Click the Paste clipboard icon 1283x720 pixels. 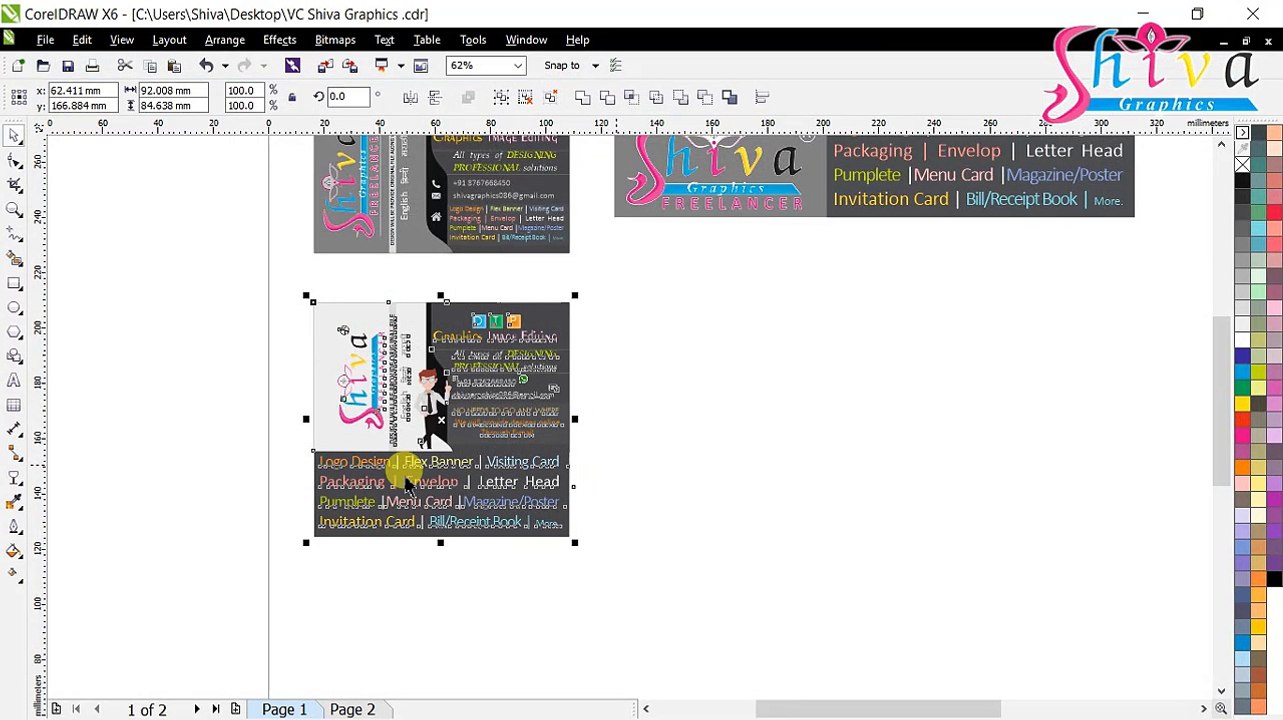coord(174,66)
